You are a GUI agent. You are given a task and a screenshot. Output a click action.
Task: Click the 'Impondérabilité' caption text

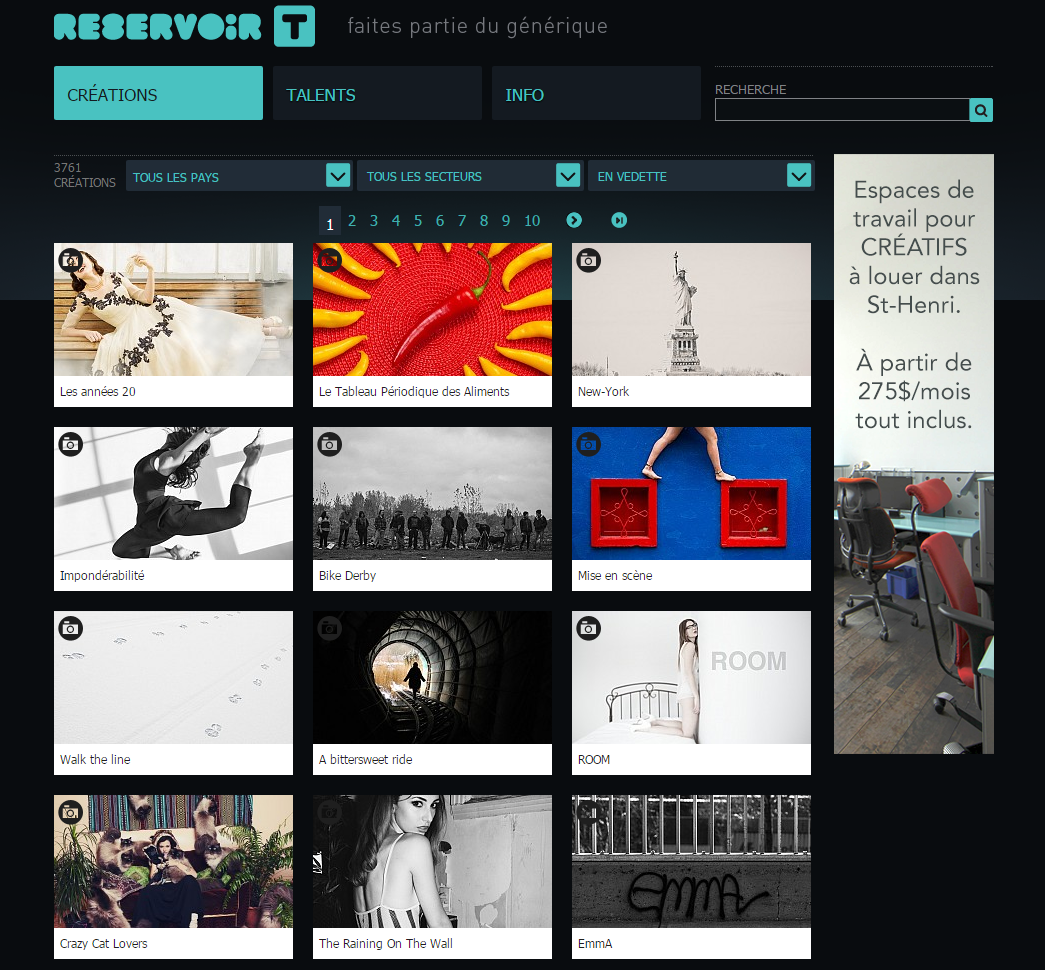point(102,575)
